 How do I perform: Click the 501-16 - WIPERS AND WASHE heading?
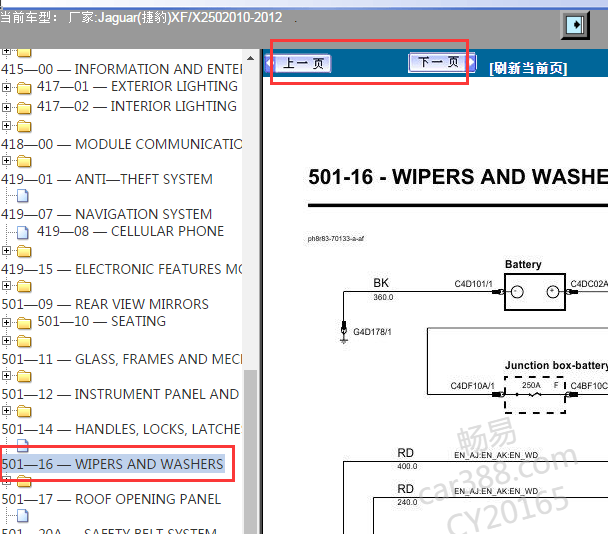pos(458,176)
